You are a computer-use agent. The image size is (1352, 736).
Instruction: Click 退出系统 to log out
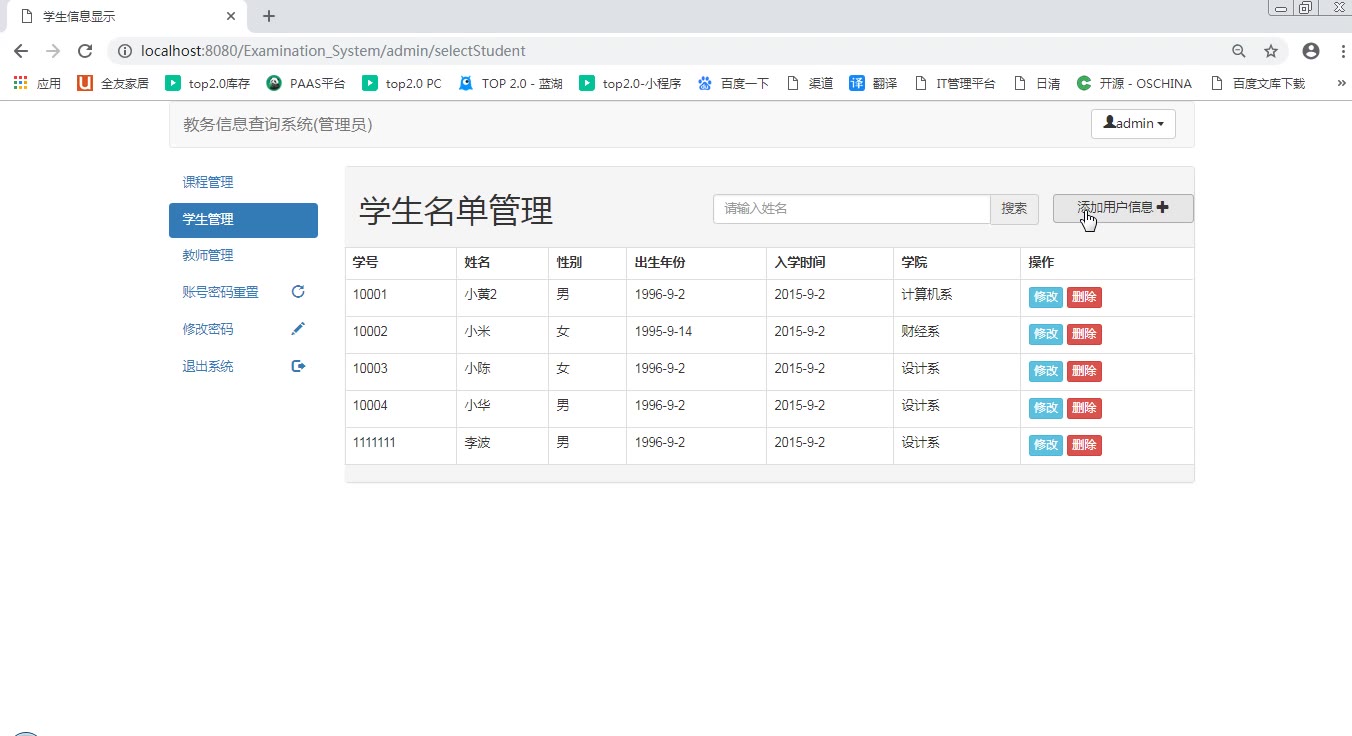pos(208,367)
